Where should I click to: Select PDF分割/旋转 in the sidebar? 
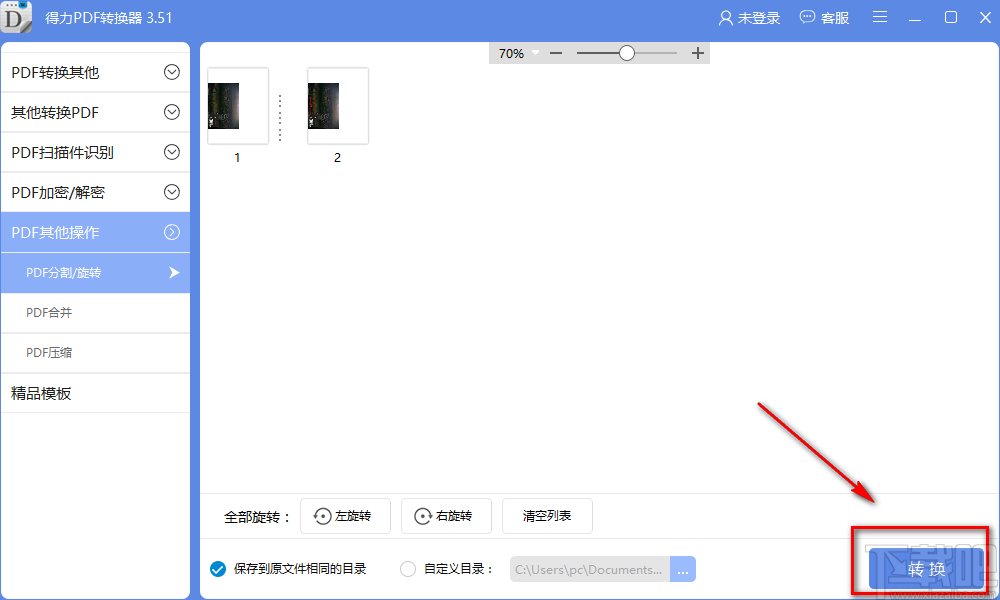tap(96, 273)
